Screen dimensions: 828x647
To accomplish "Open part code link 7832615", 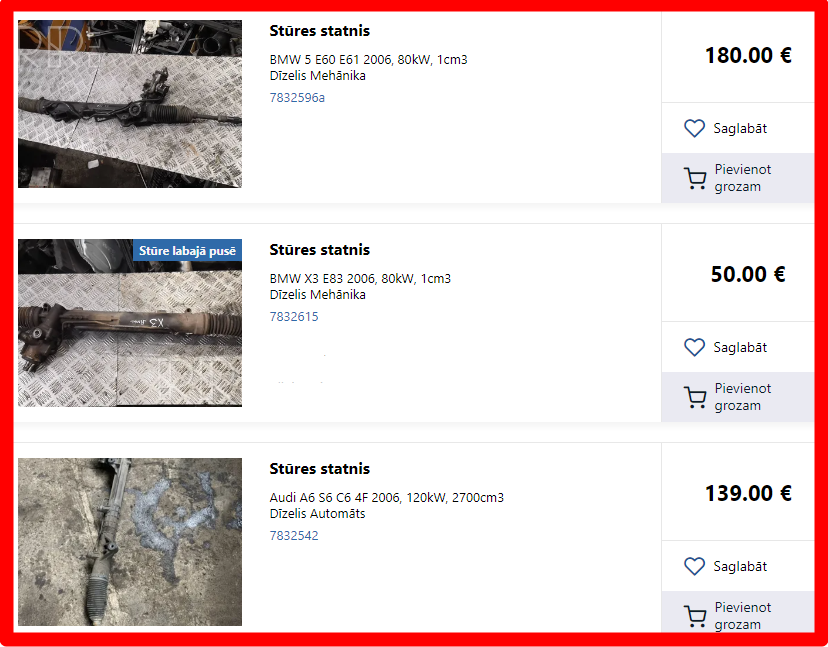I will [x=294, y=317].
